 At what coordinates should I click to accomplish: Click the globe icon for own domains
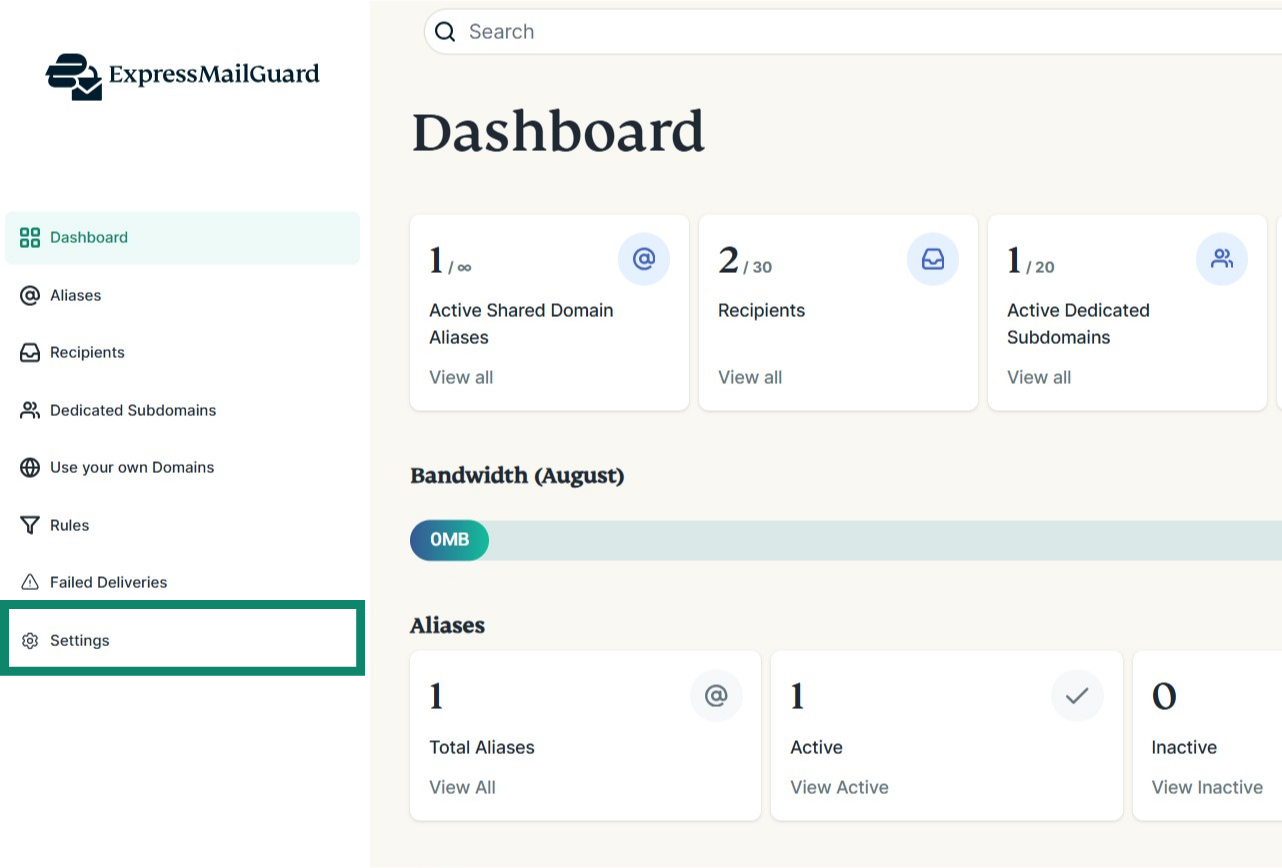30,467
